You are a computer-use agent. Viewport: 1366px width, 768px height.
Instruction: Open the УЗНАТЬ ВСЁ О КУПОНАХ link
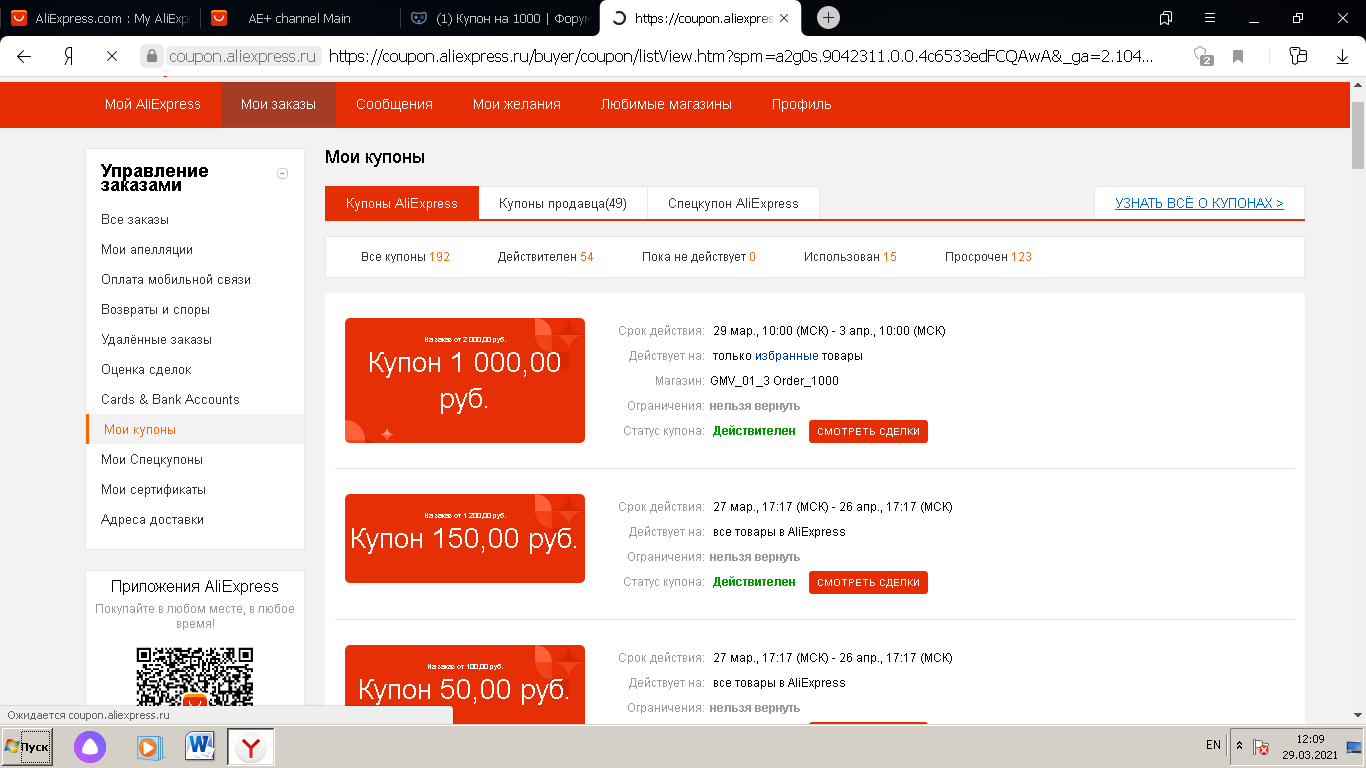[x=1199, y=203]
